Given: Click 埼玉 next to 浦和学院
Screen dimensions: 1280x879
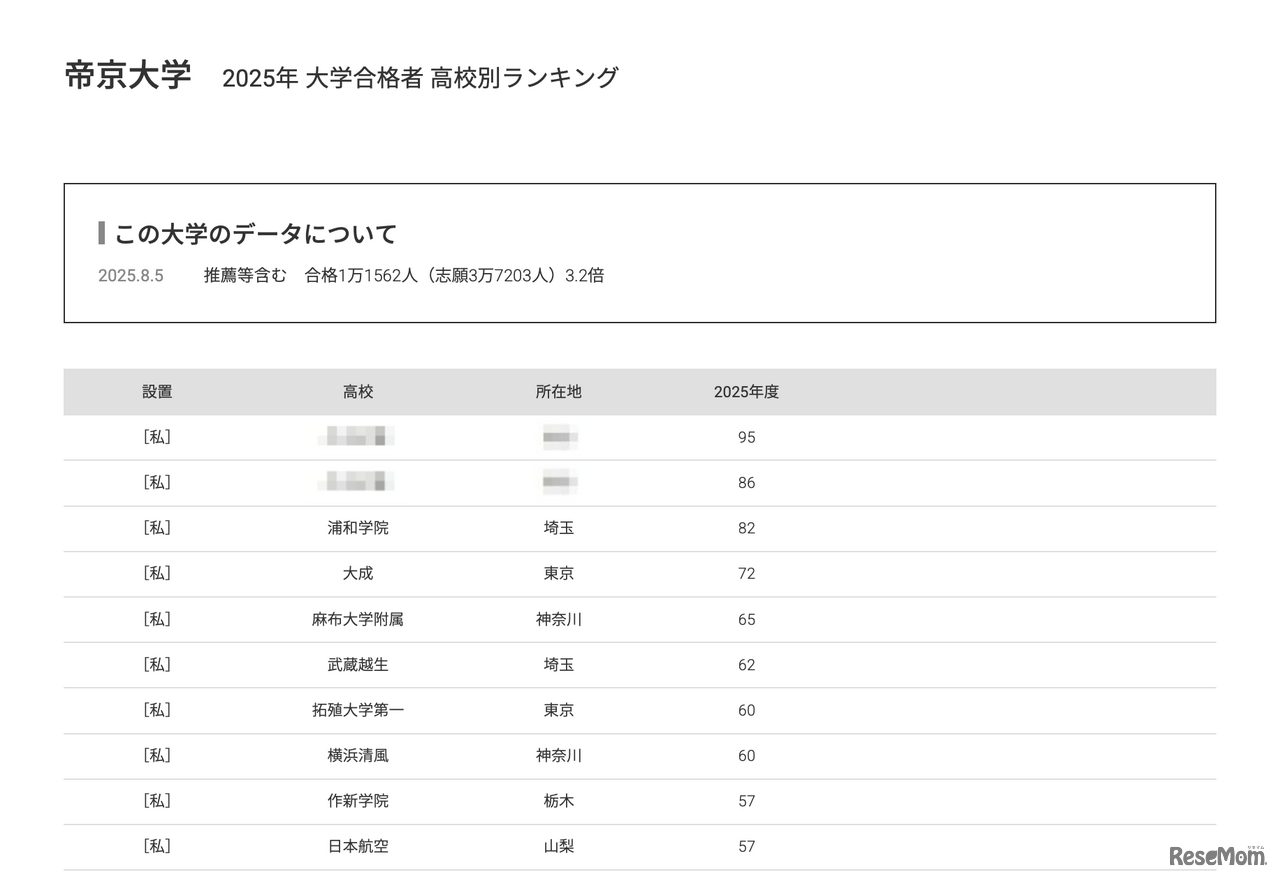Looking at the screenshot, I should coord(558,528).
